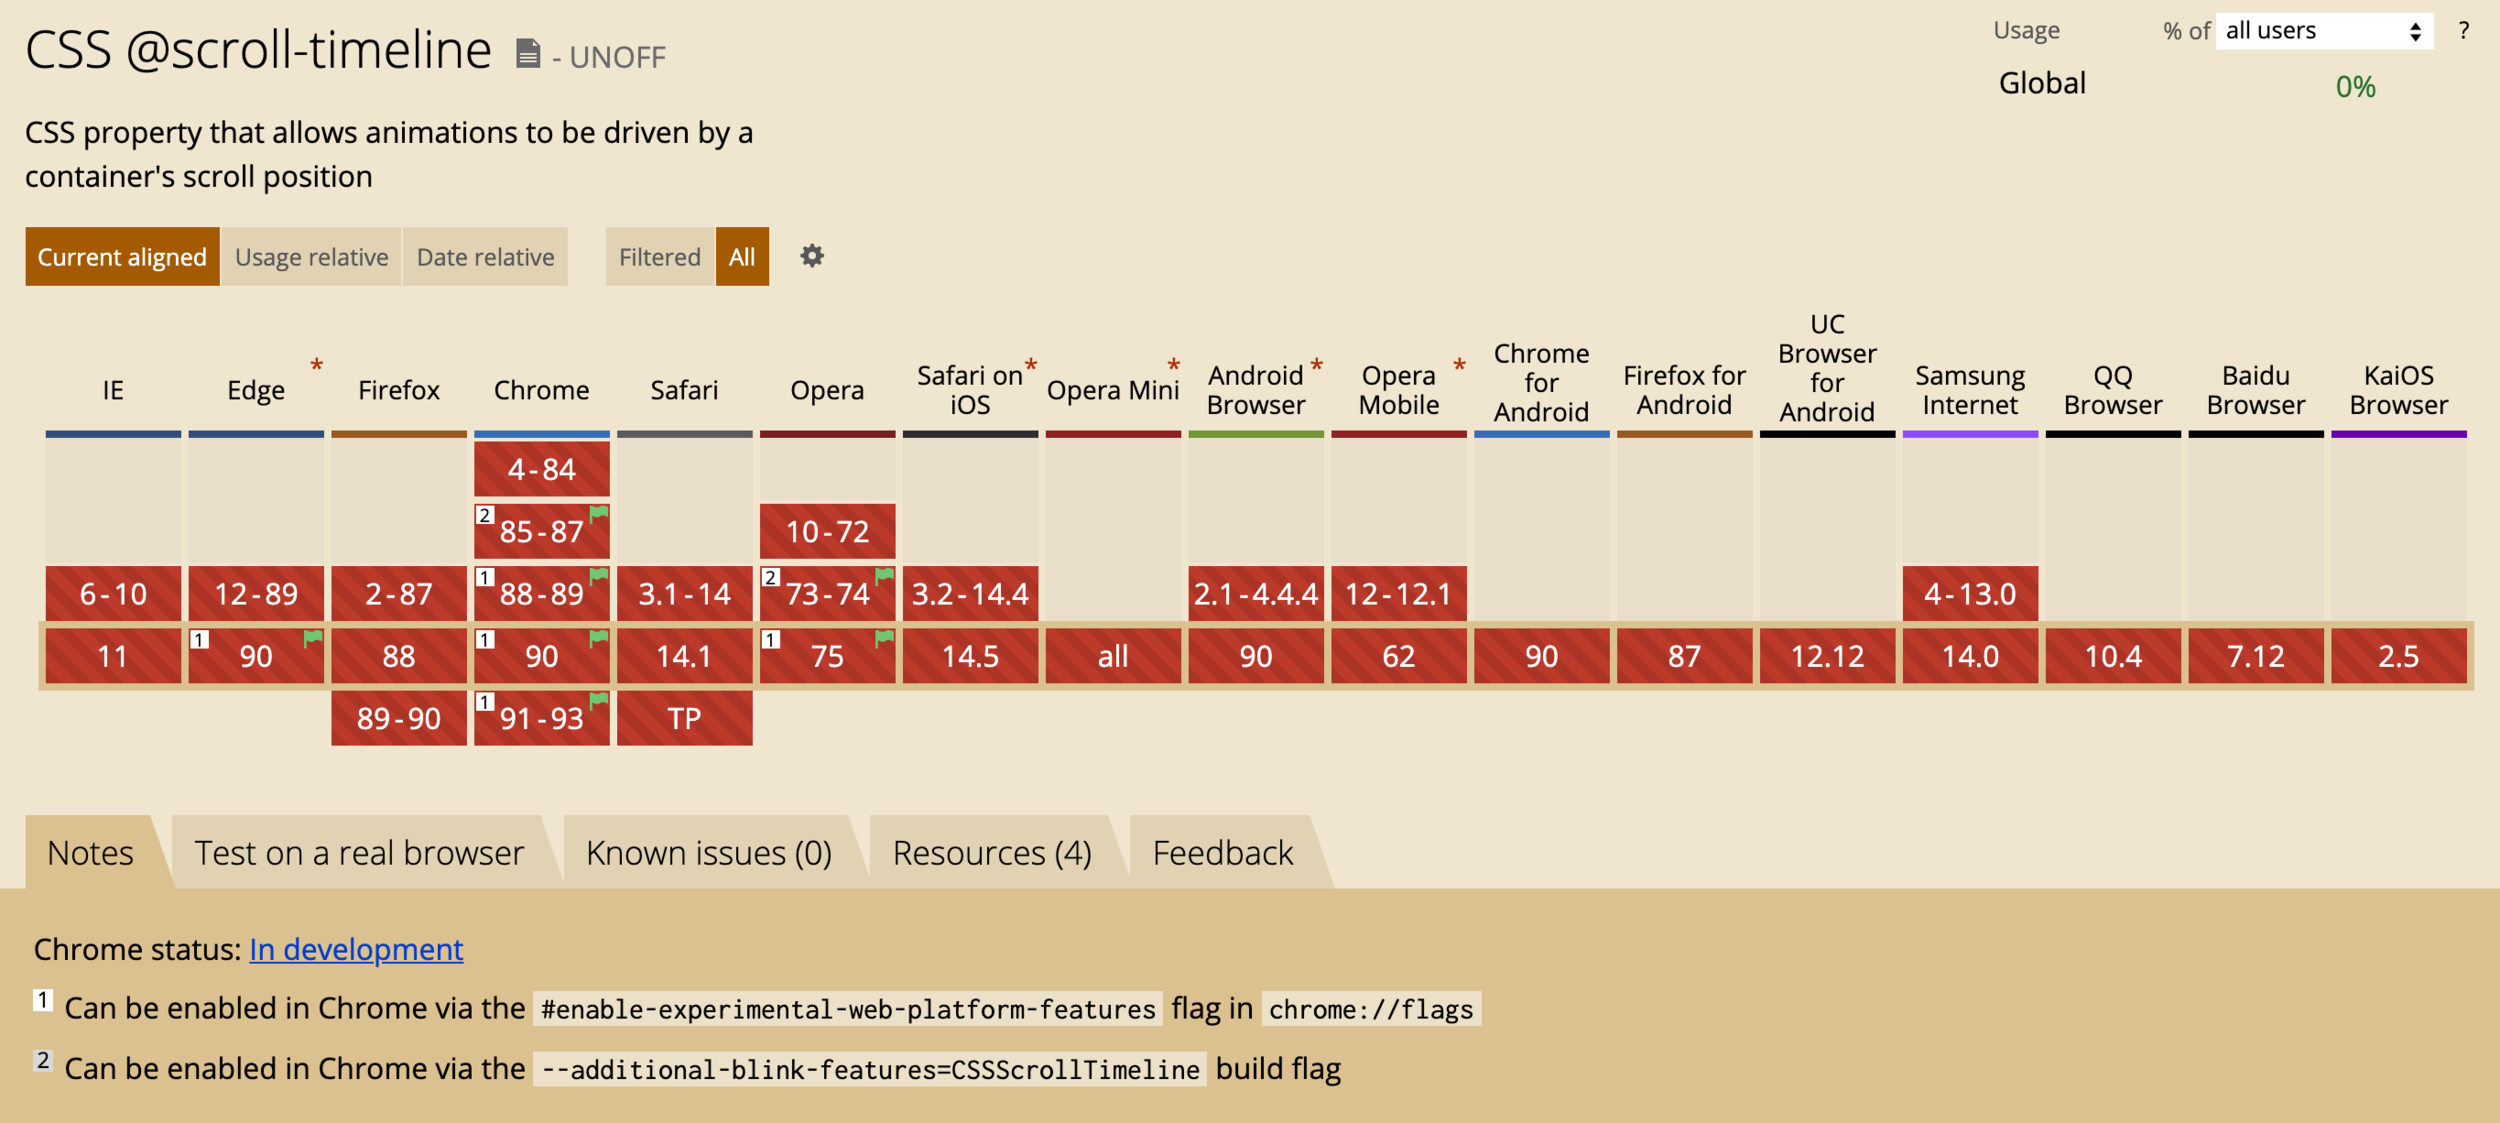
Task: Click the Safari TP version cell
Action: 684,718
